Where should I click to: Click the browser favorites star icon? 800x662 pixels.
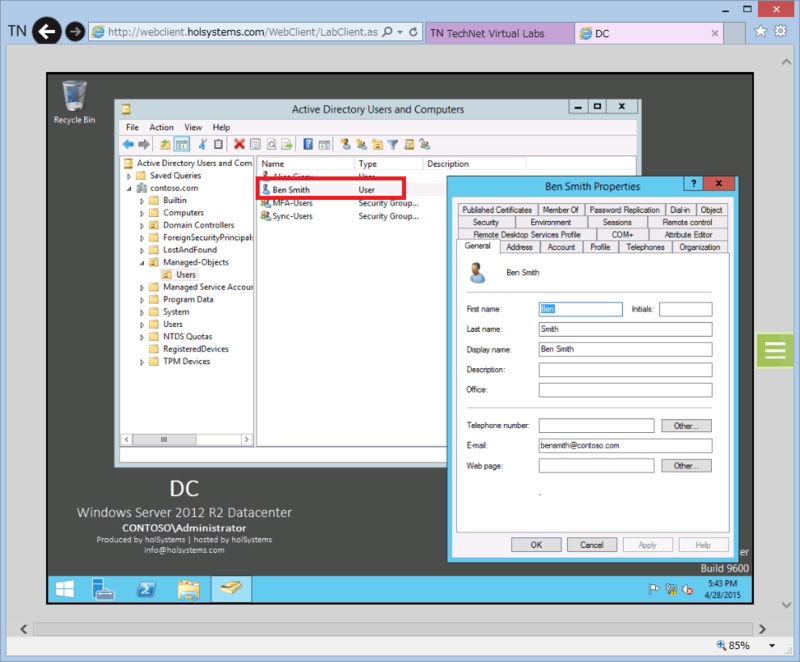(x=760, y=32)
